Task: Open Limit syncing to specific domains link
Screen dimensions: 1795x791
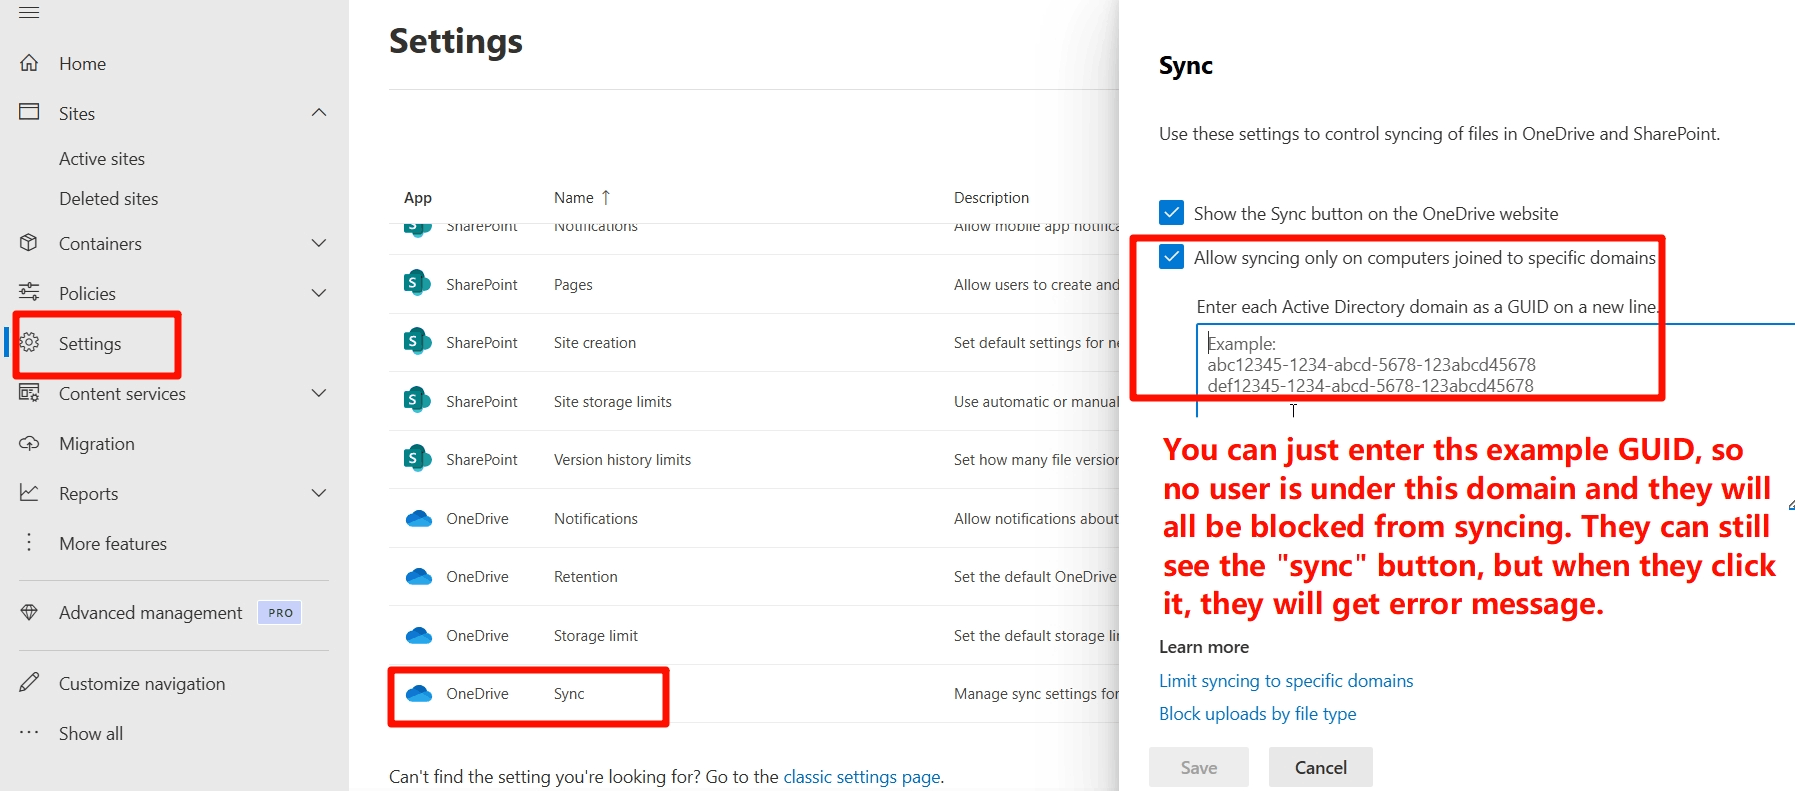Action: [1286, 681]
